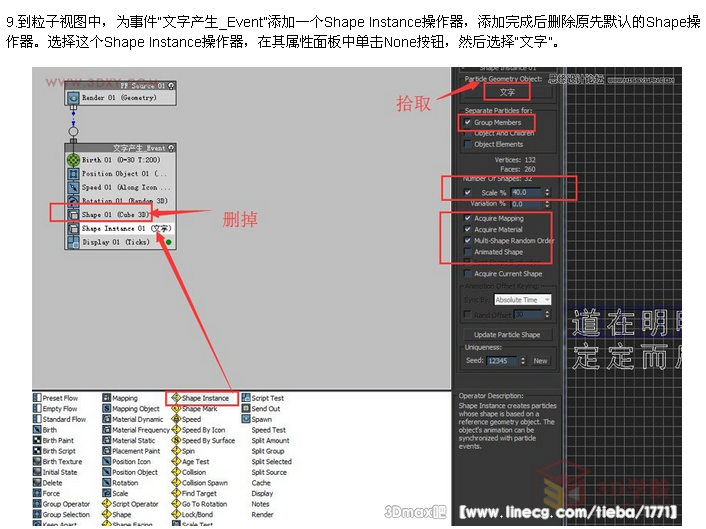This screenshot has width=706, height=529.
Task: Click the New seed button
Action: 540,361
